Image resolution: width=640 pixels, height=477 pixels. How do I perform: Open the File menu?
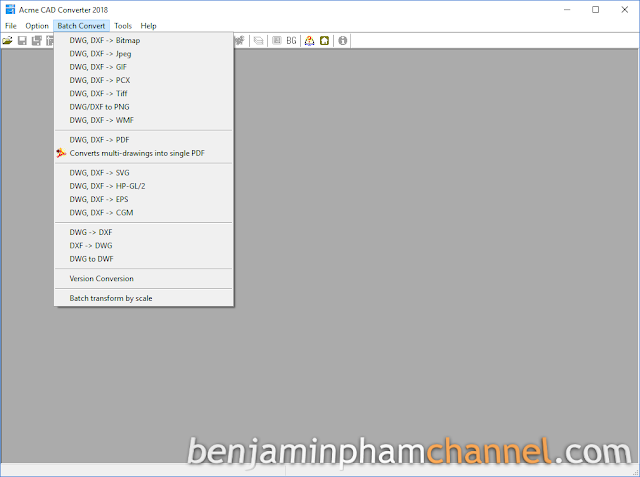11,26
